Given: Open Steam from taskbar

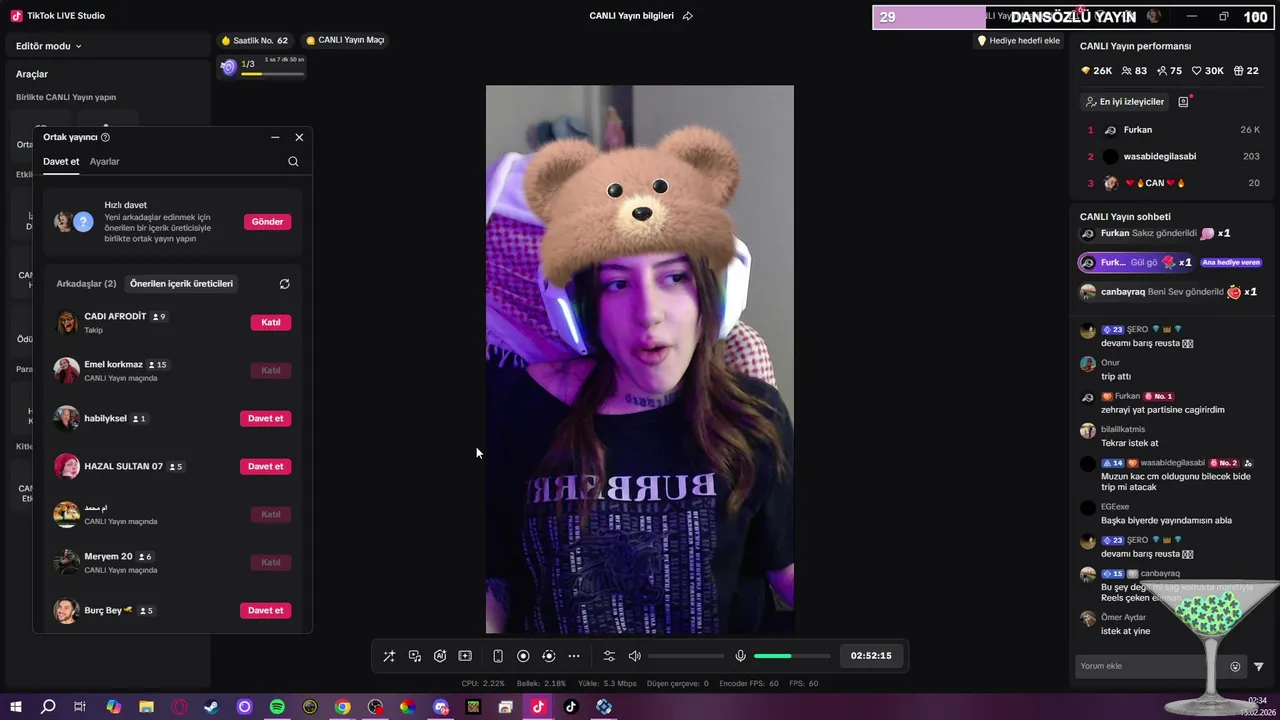Looking at the screenshot, I should 211,707.
